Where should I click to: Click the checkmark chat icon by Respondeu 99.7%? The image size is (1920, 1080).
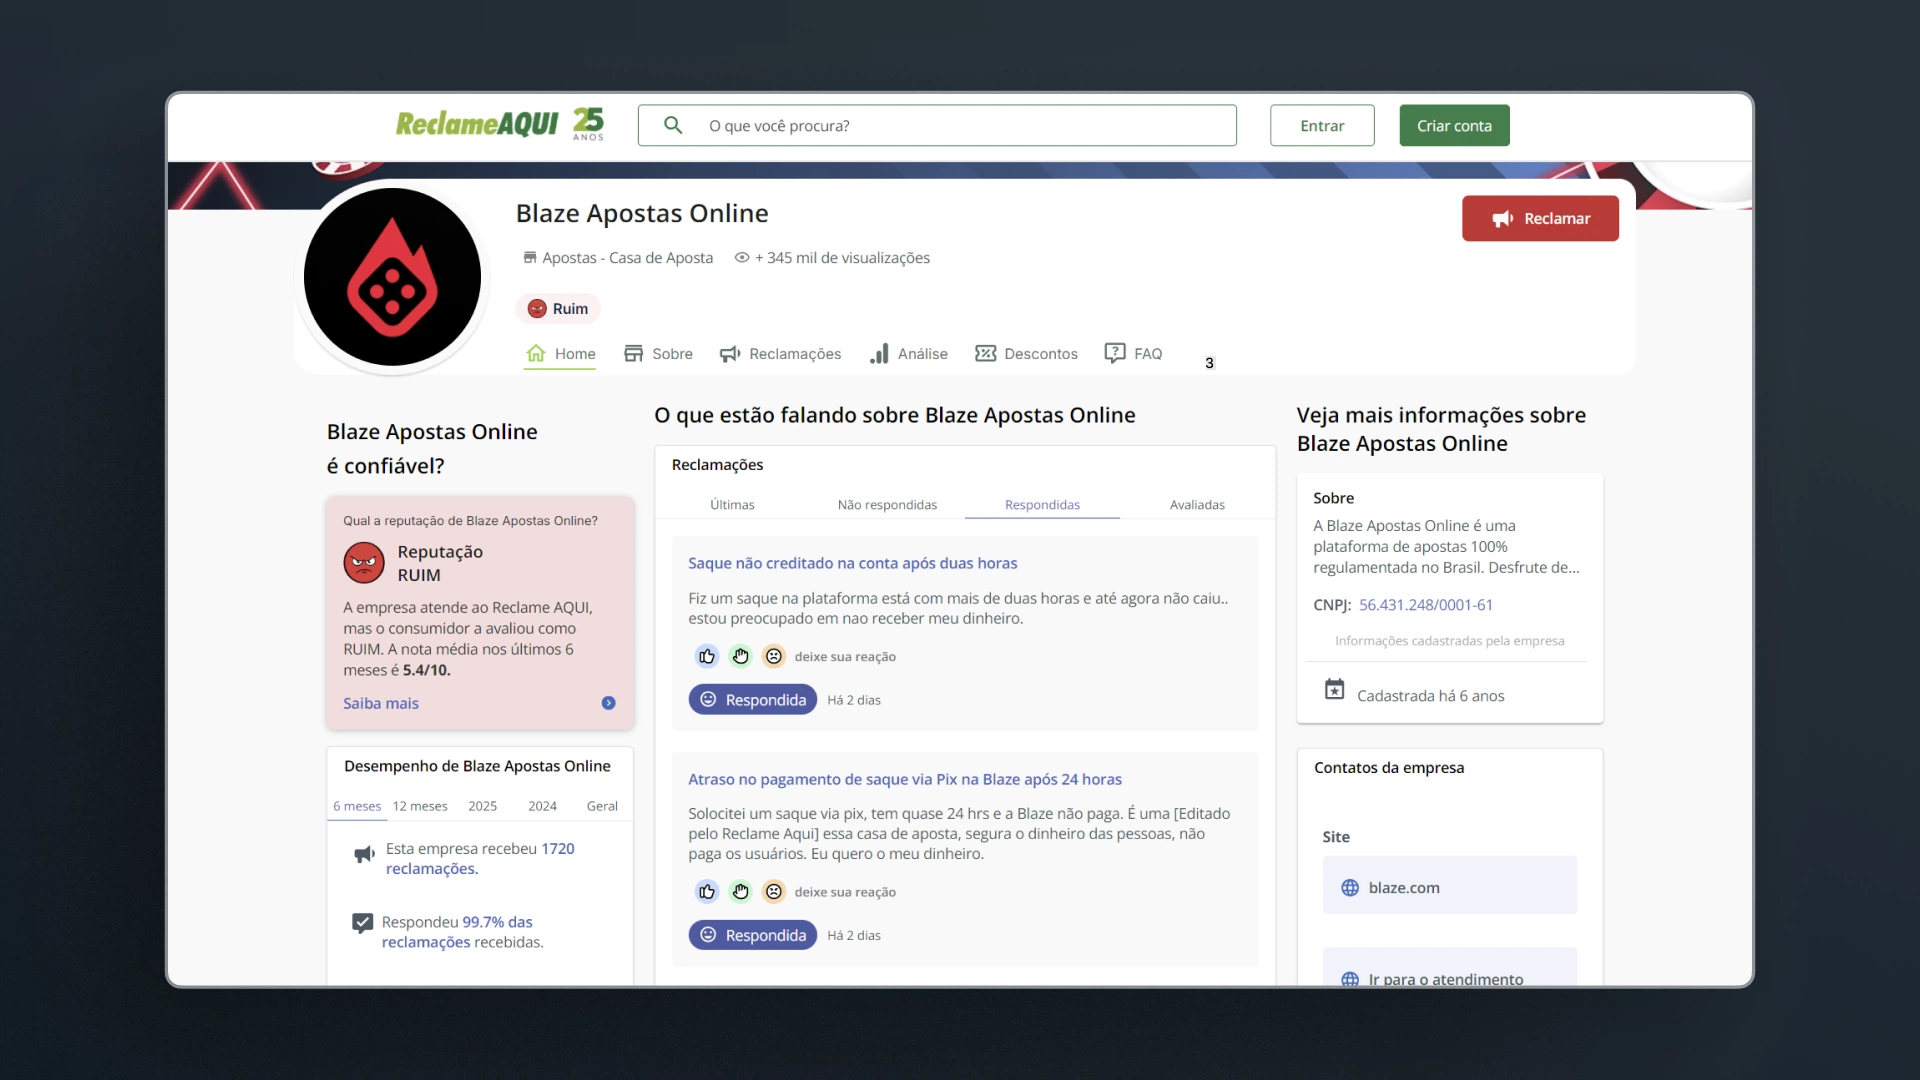[362, 923]
